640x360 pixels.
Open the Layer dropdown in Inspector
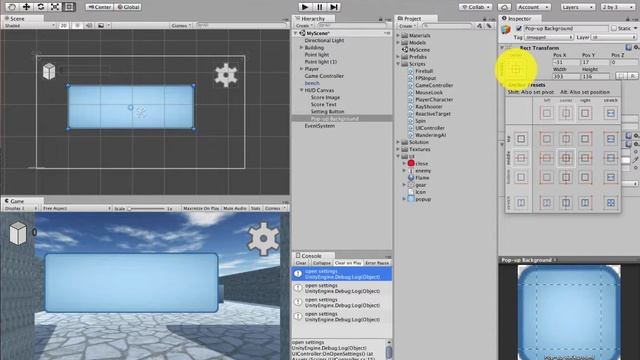[x=614, y=37]
